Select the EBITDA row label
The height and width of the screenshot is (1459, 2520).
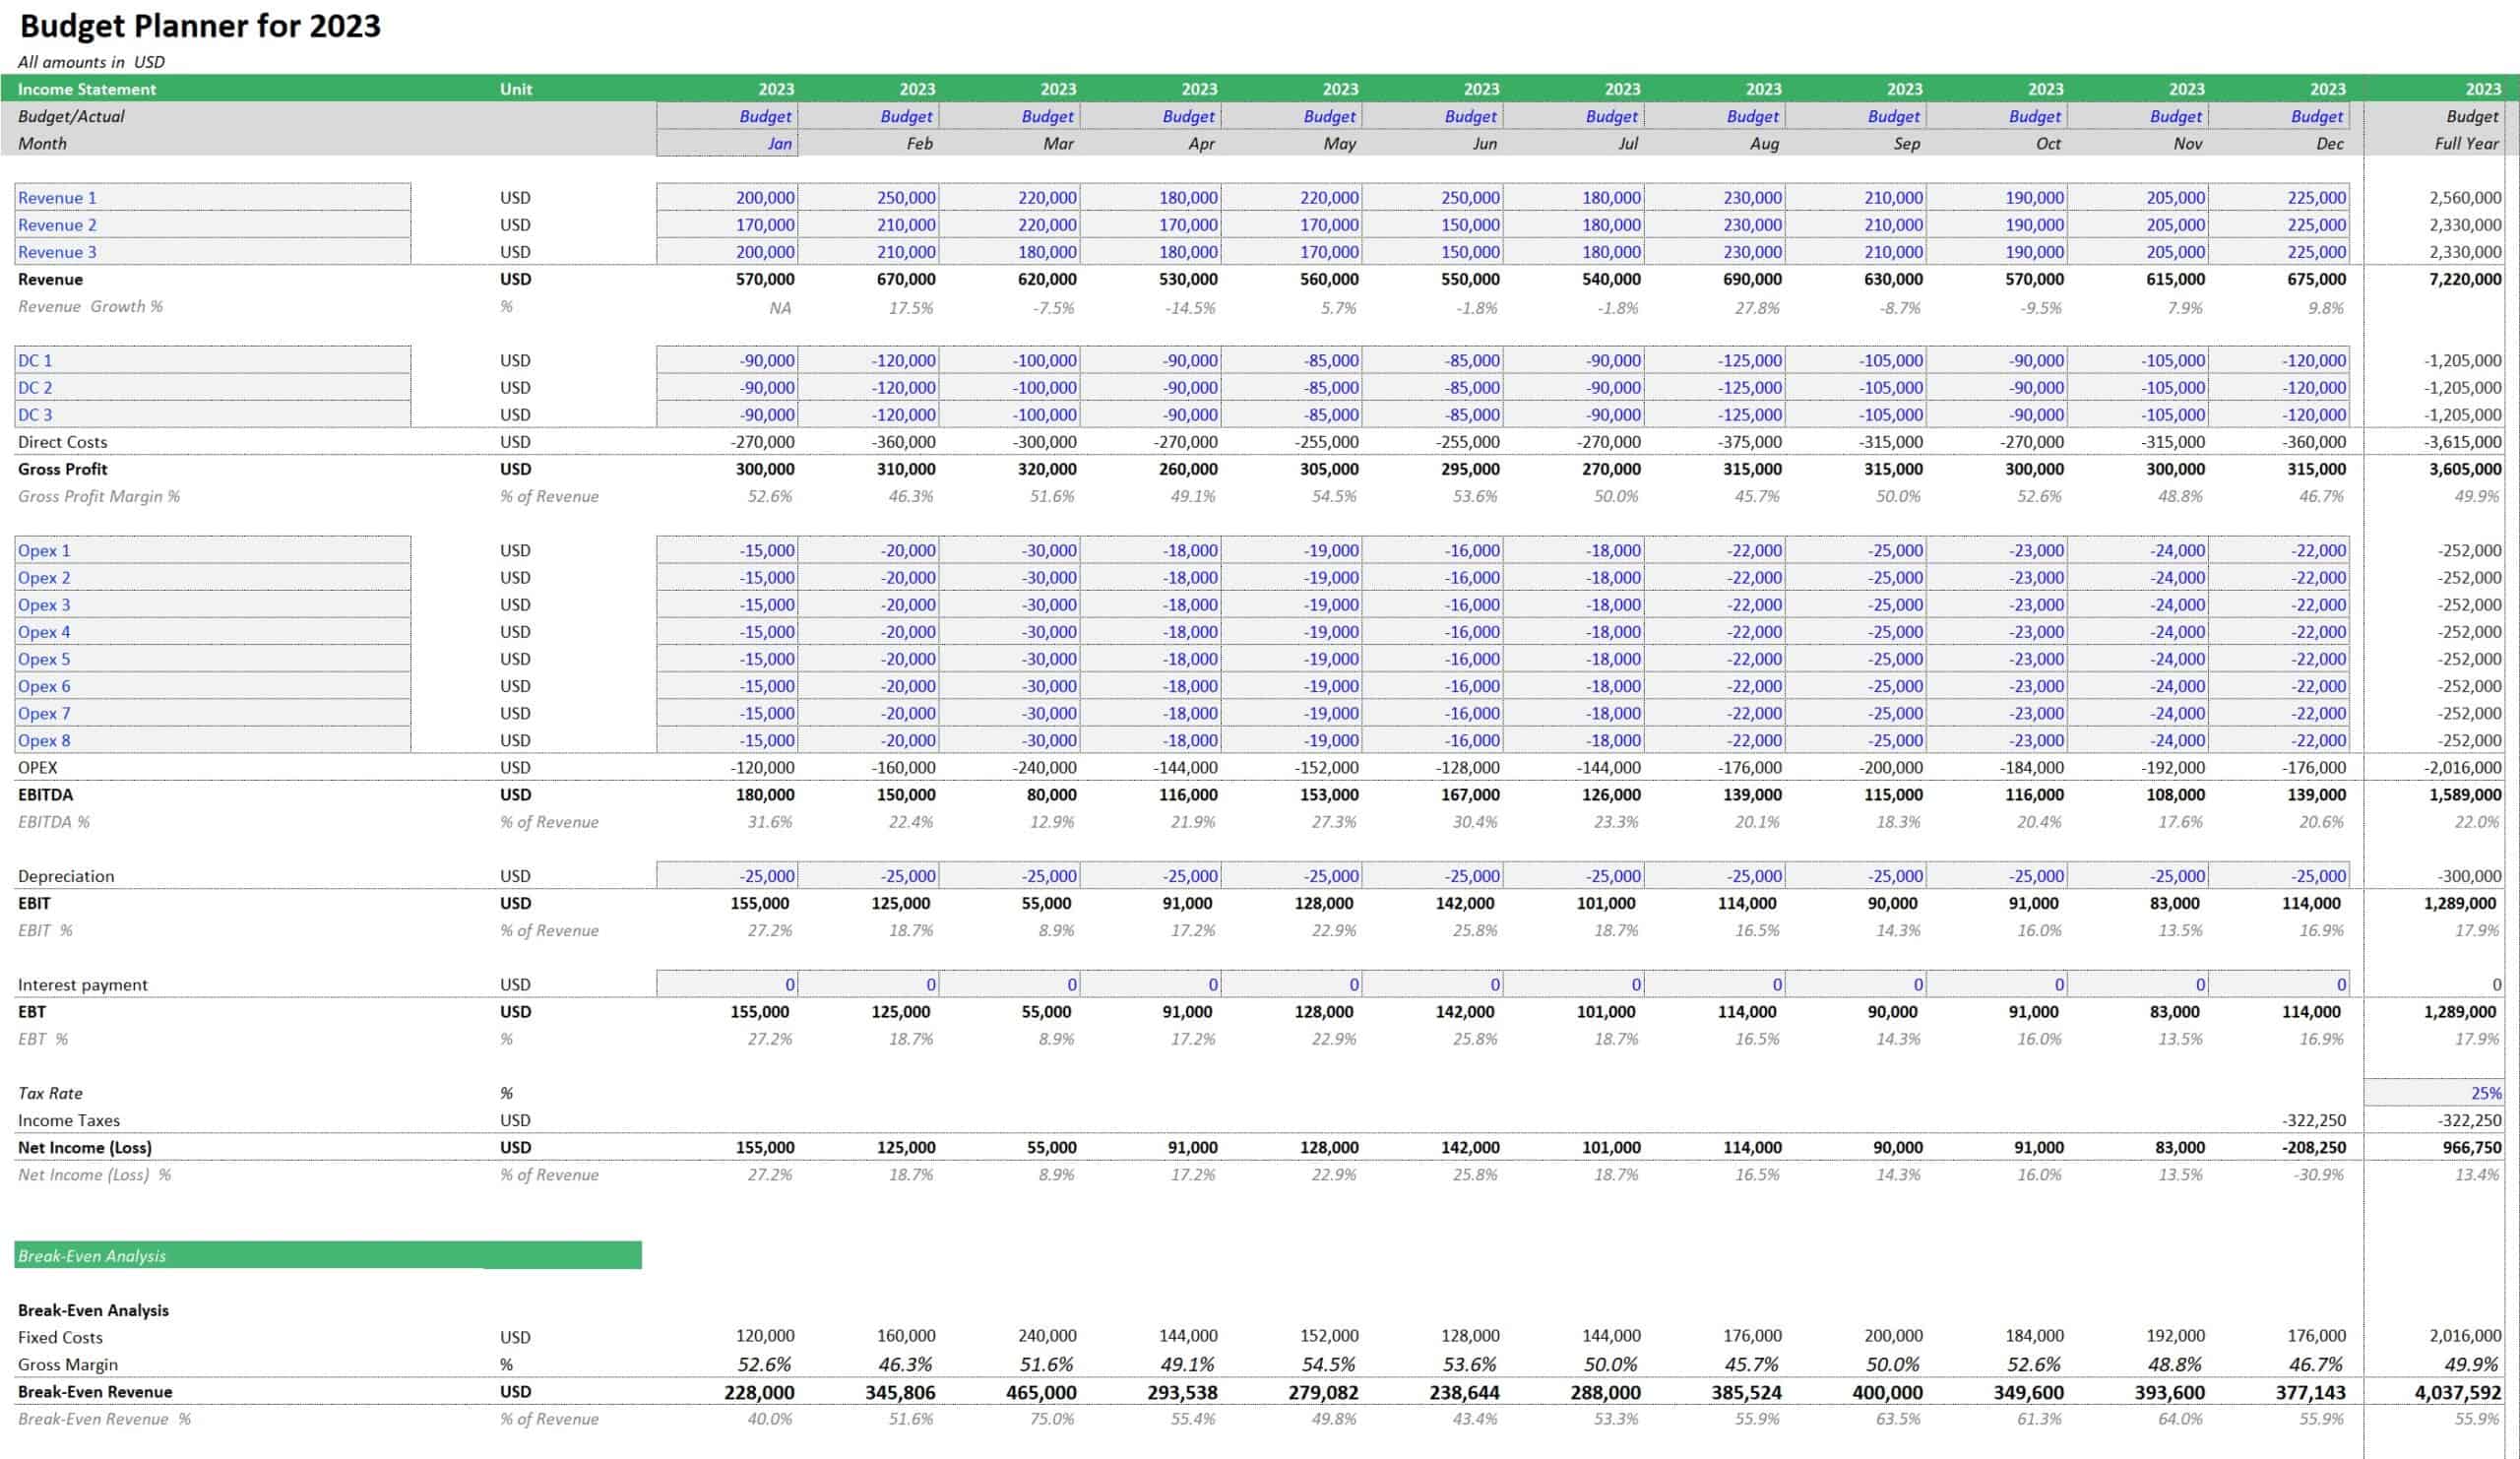point(45,794)
